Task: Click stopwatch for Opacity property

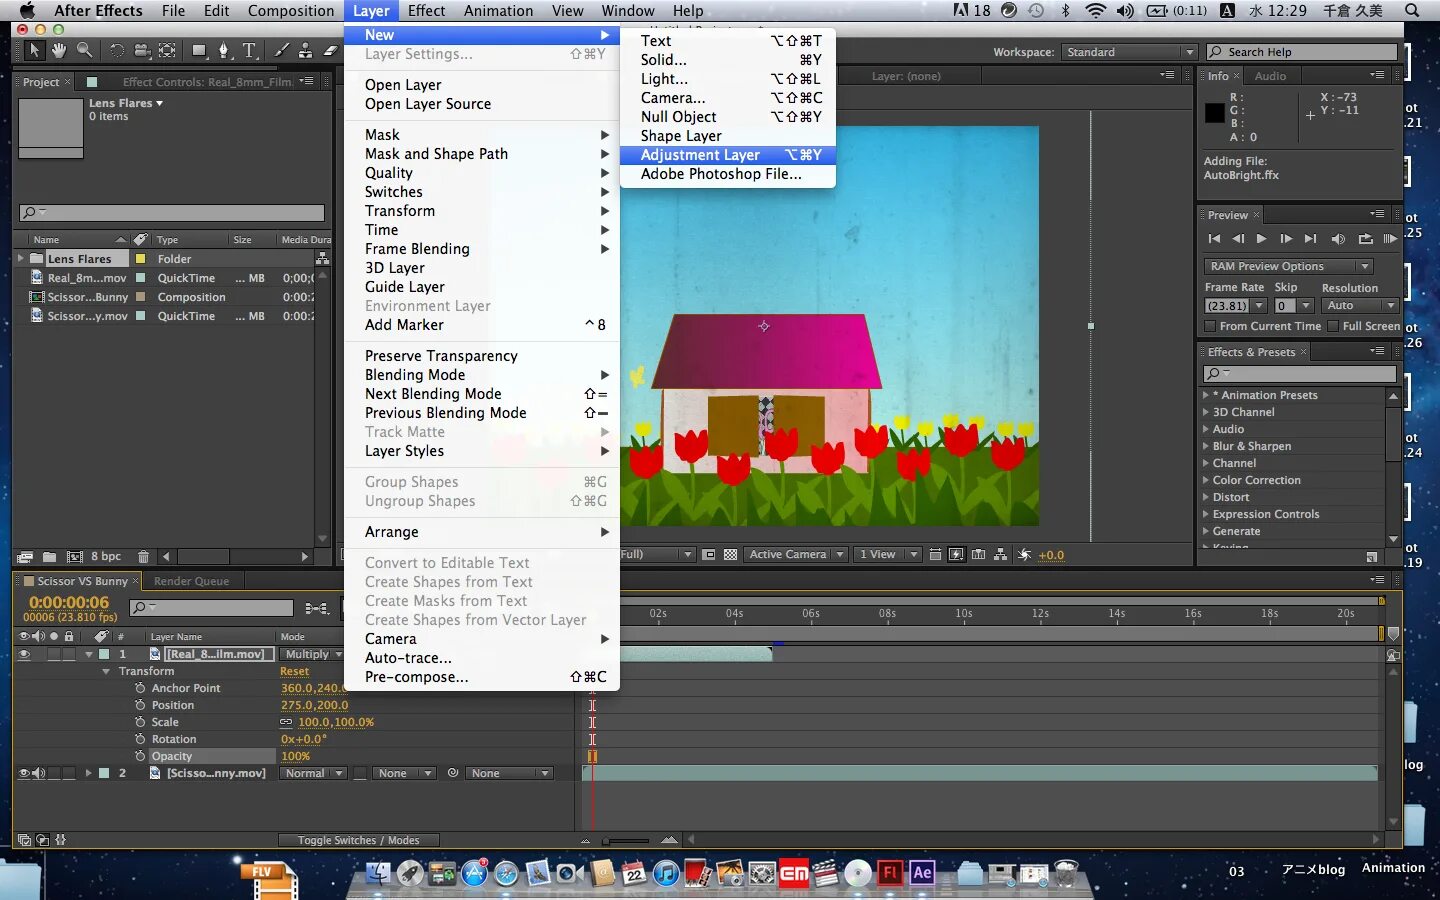Action: tap(140, 756)
